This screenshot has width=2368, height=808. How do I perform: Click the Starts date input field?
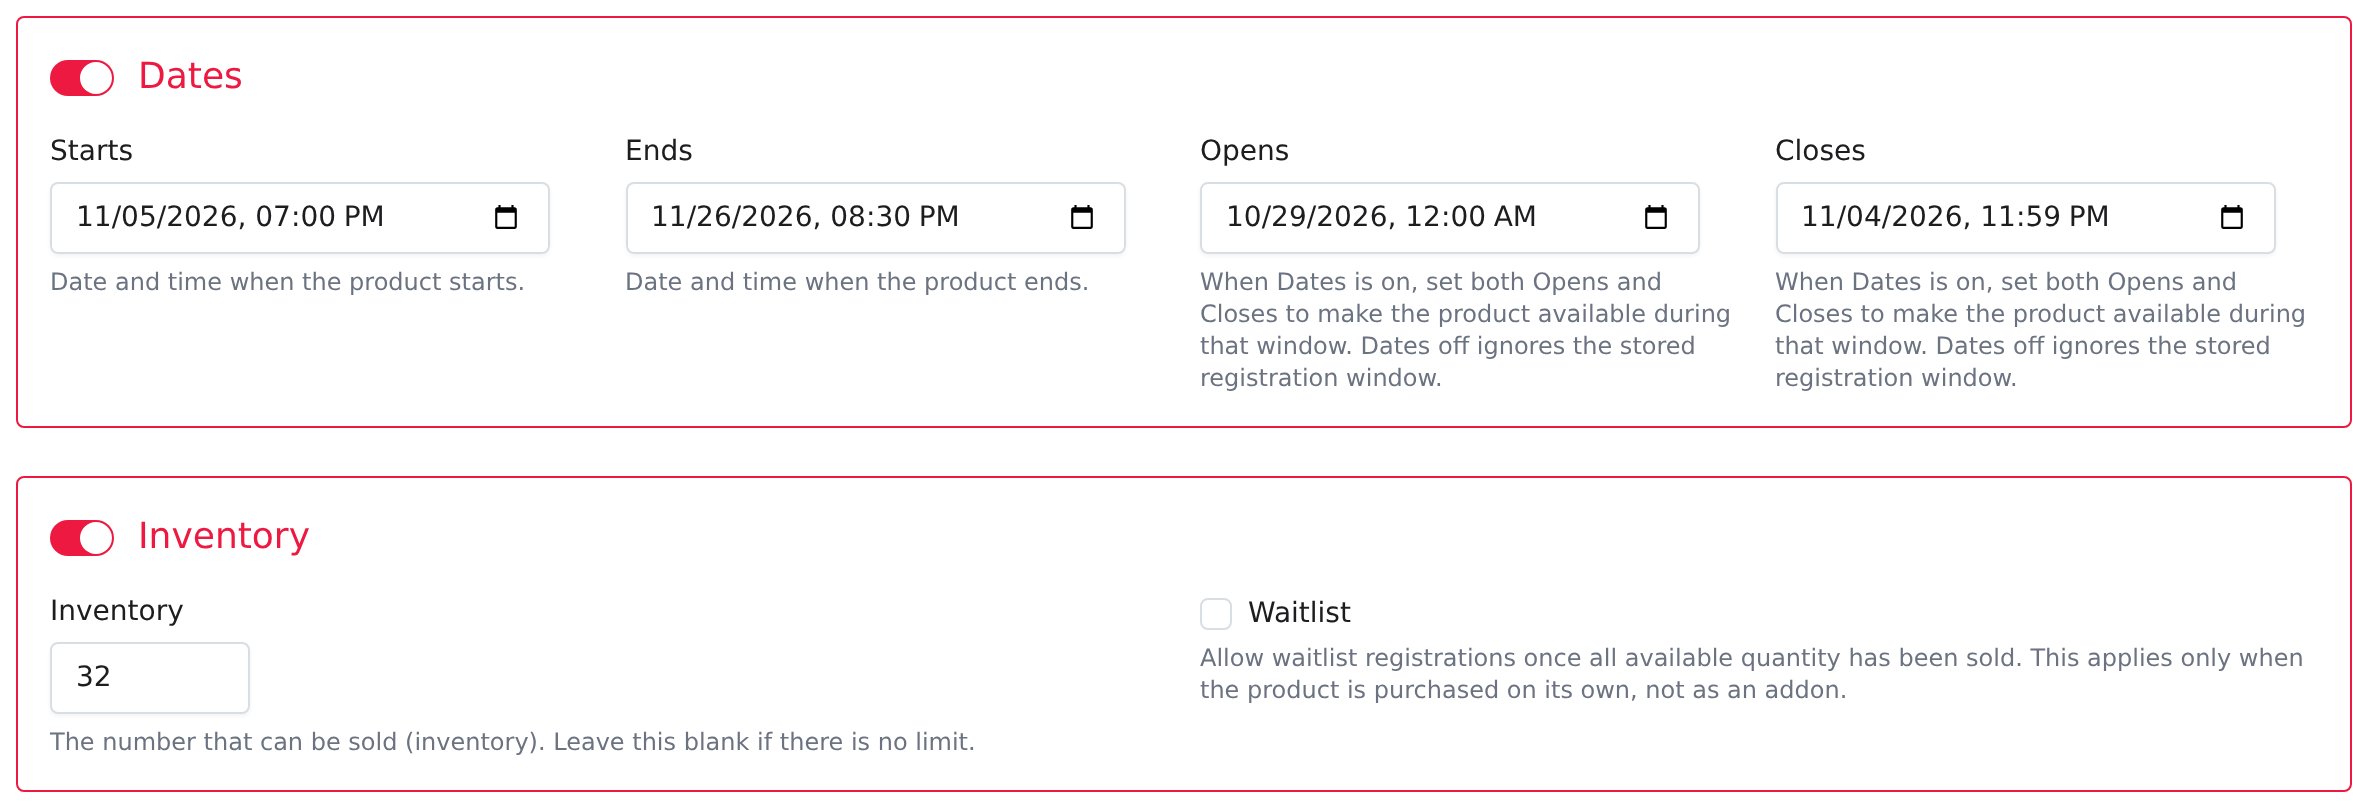coord(300,218)
